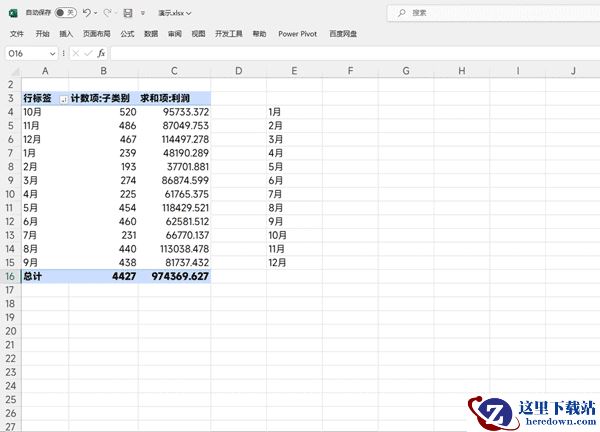Select column H header
This screenshot has height=432, width=600.
[x=462, y=71]
